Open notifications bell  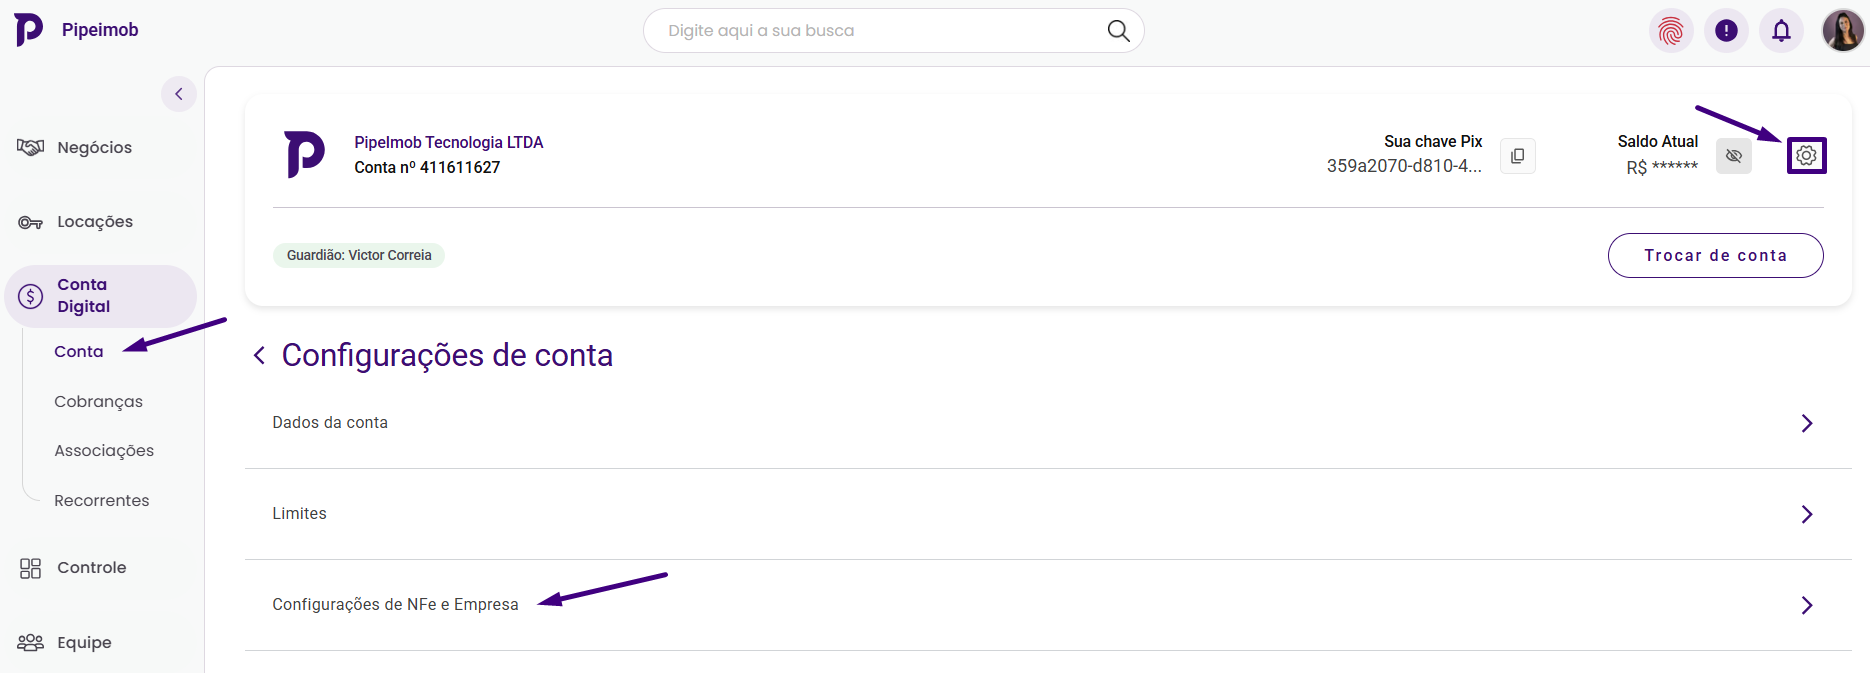coord(1781,31)
